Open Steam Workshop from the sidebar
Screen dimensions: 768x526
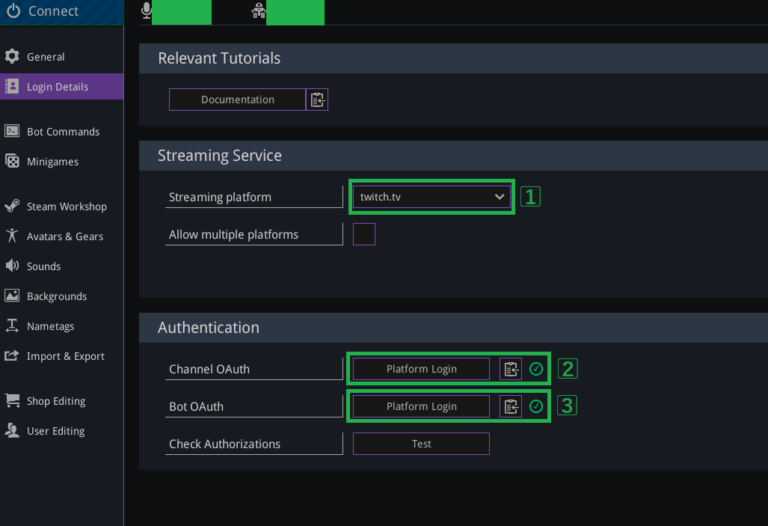[x=66, y=207]
